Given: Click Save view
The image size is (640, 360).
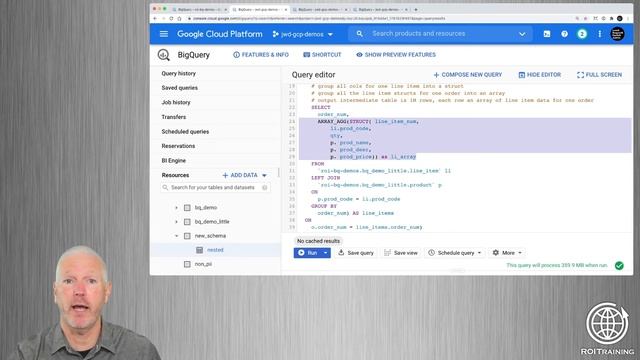Looking at the screenshot, I should click(x=401, y=253).
